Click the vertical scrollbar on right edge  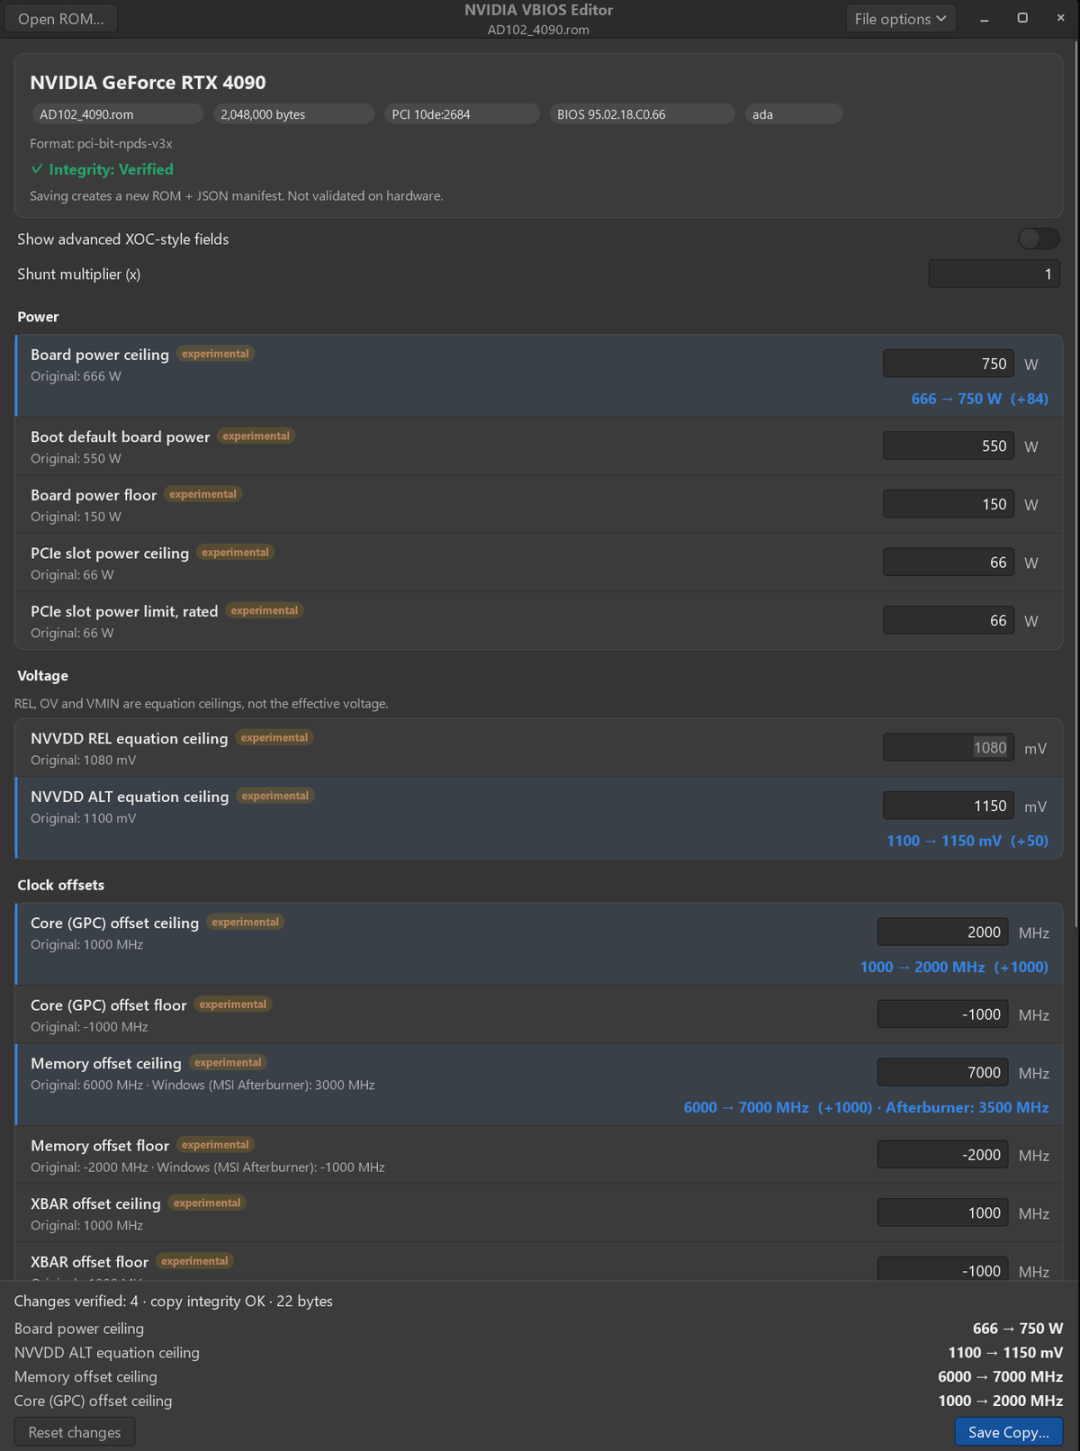[x=1076, y=483]
